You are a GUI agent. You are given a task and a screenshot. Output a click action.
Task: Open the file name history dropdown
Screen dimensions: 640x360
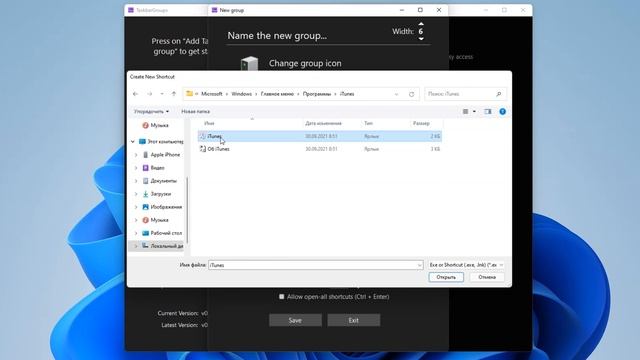click(420, 265)
